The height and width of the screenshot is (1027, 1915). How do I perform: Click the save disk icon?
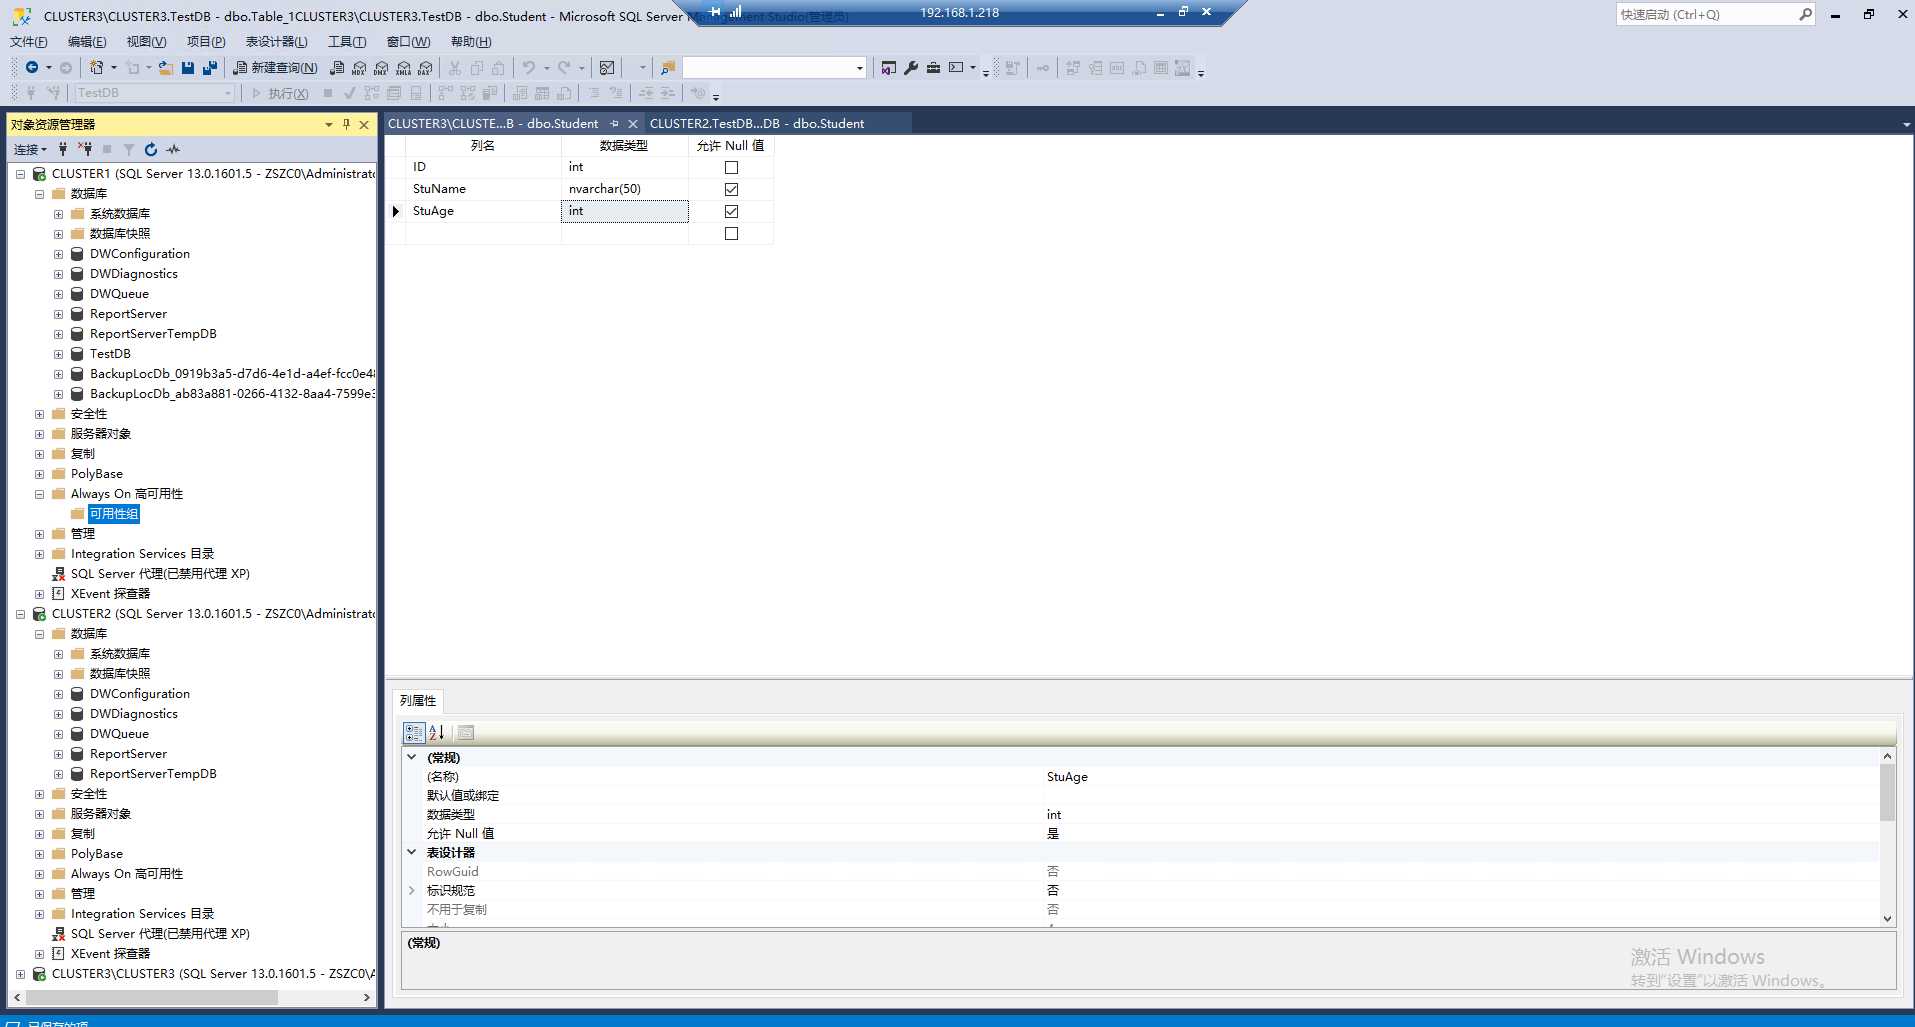(x=188, y=68)
